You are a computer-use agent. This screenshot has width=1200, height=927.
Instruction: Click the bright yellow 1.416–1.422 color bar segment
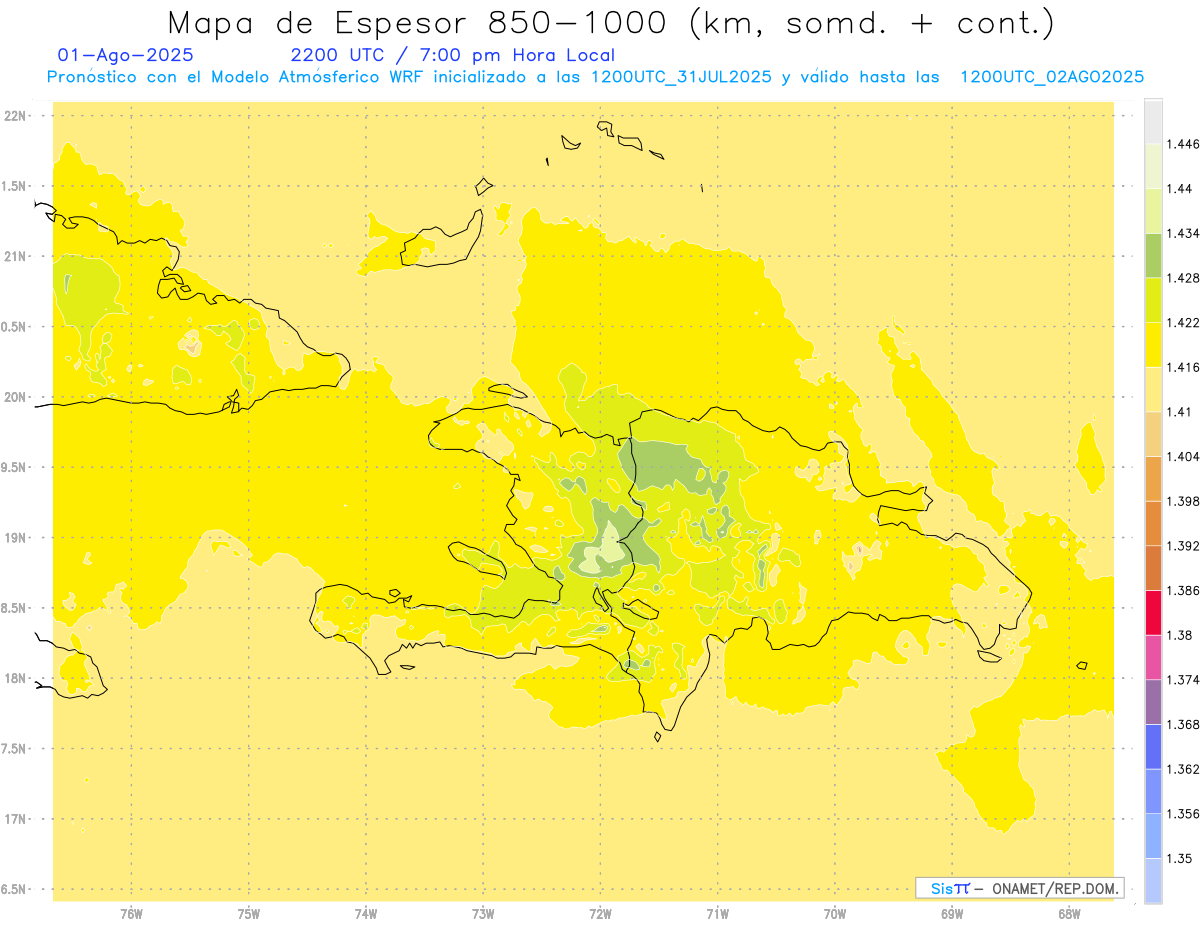point(1153,345)
